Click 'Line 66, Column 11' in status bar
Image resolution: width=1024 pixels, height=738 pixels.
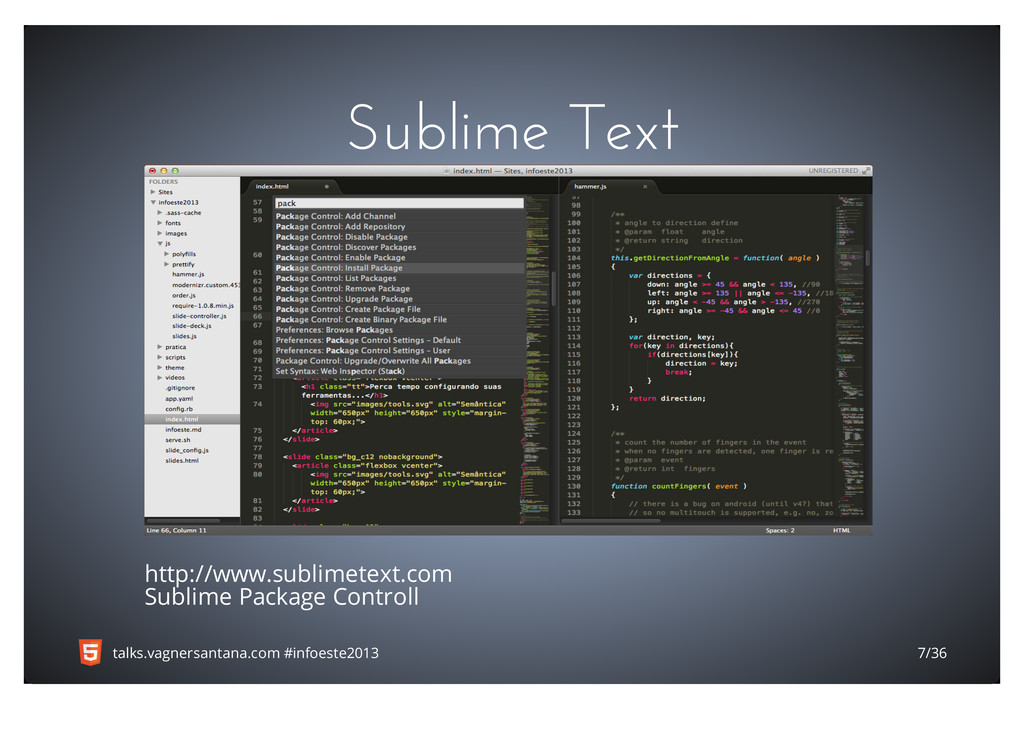(x=176, y=530)
